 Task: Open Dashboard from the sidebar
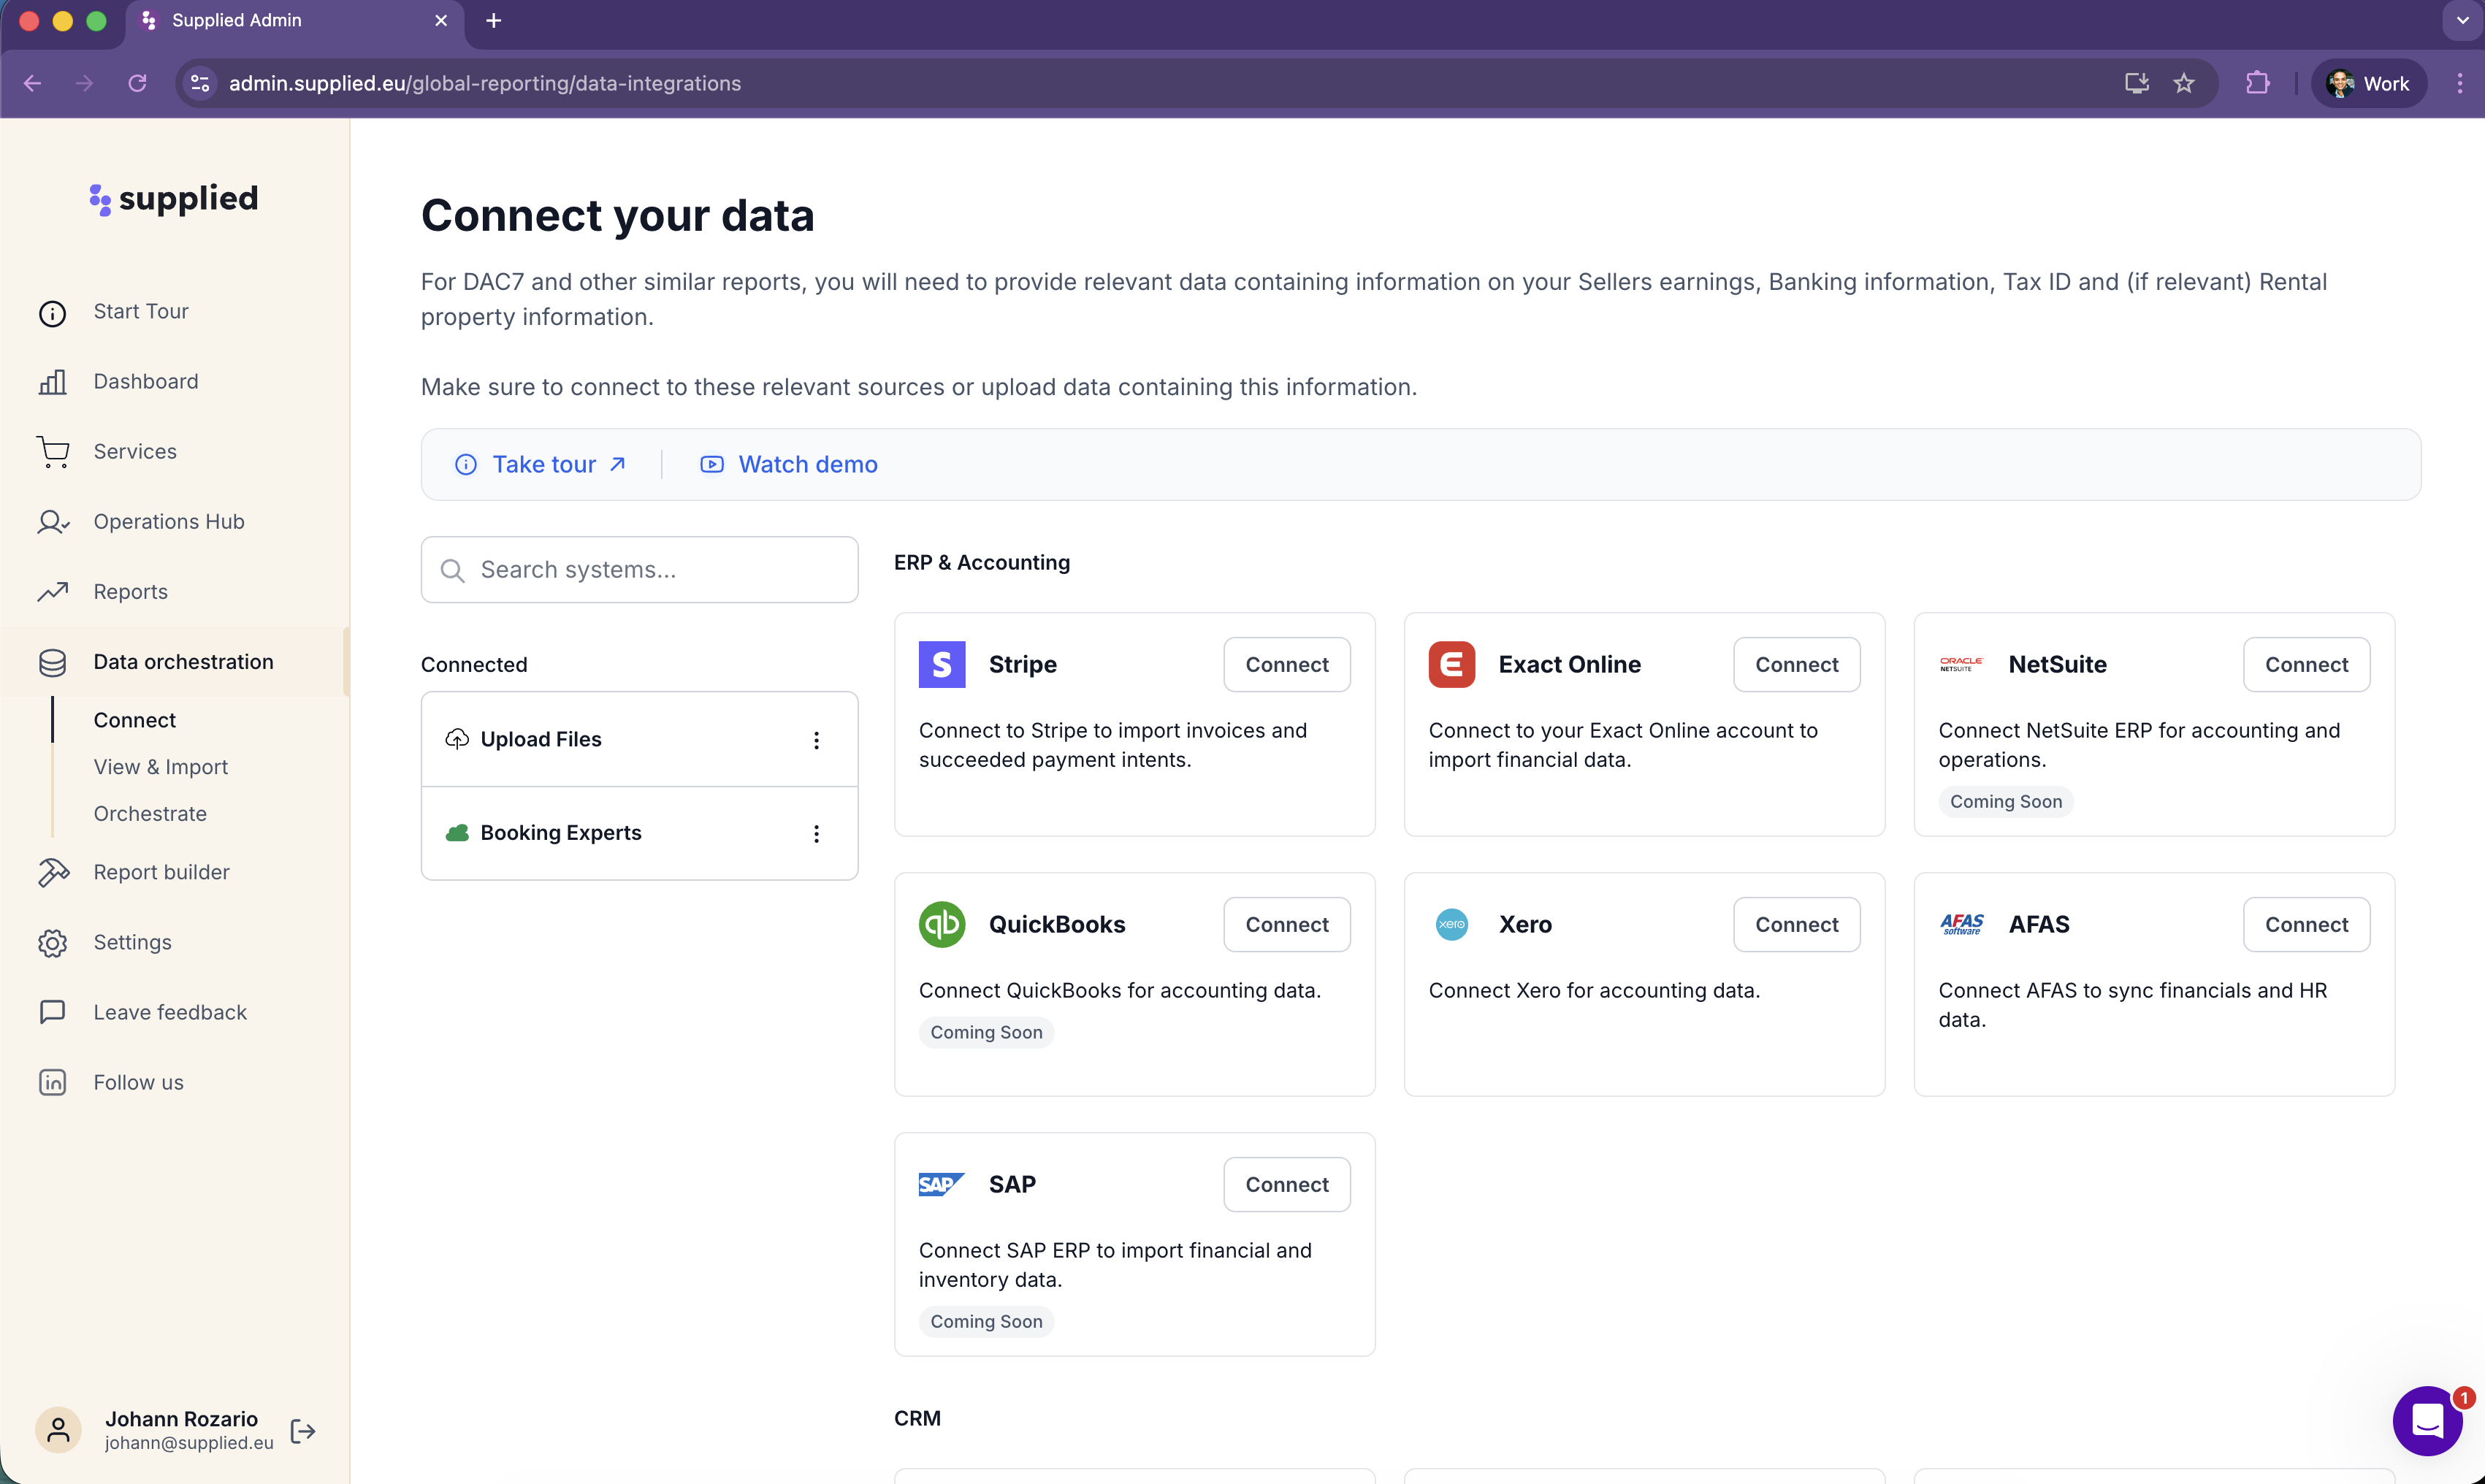[146, 381]
